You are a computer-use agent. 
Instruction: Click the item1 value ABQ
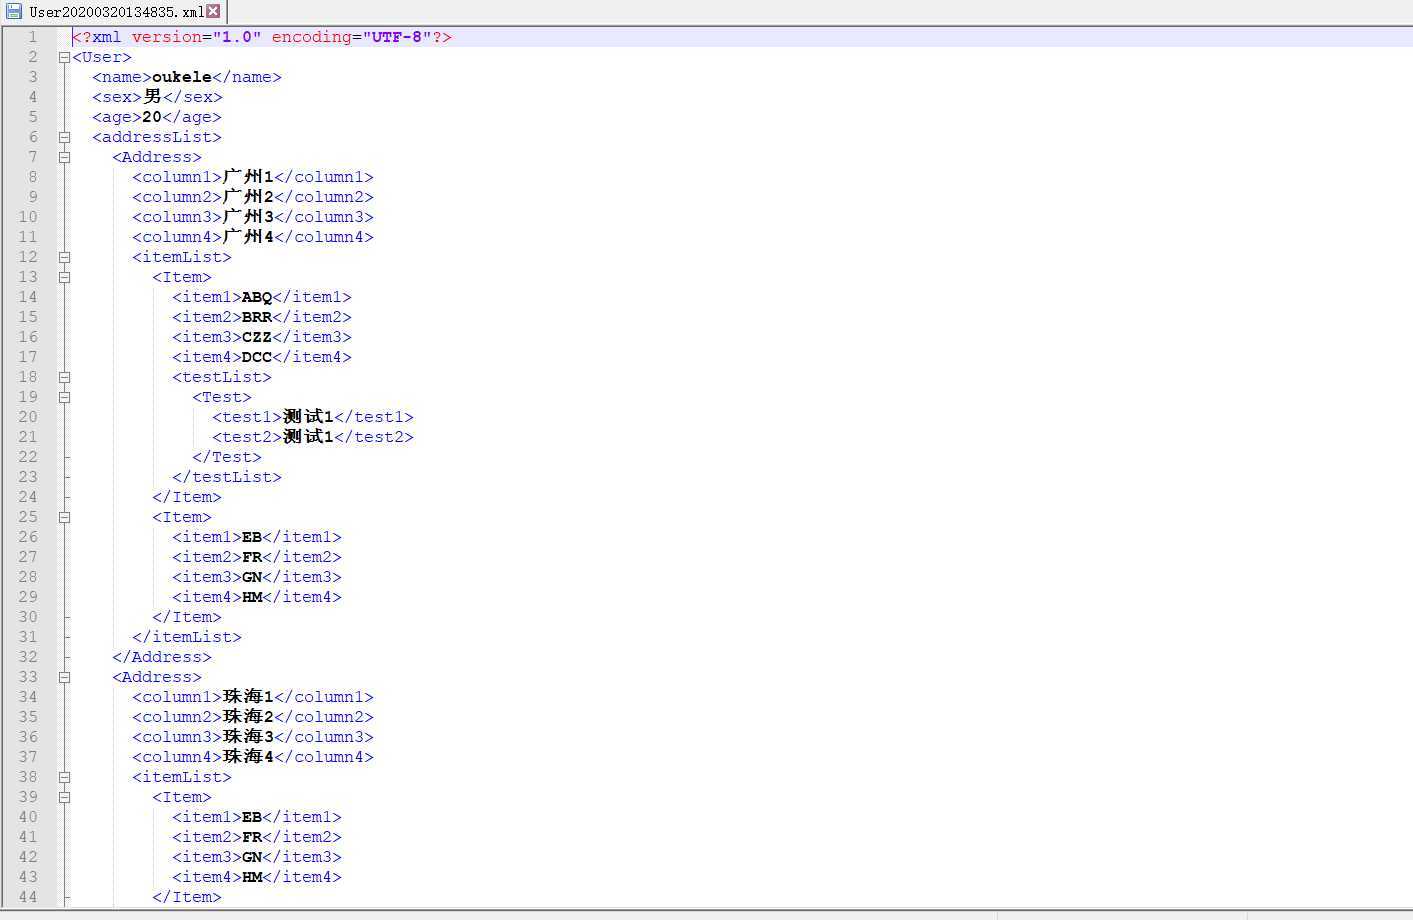tap(257, 297)
